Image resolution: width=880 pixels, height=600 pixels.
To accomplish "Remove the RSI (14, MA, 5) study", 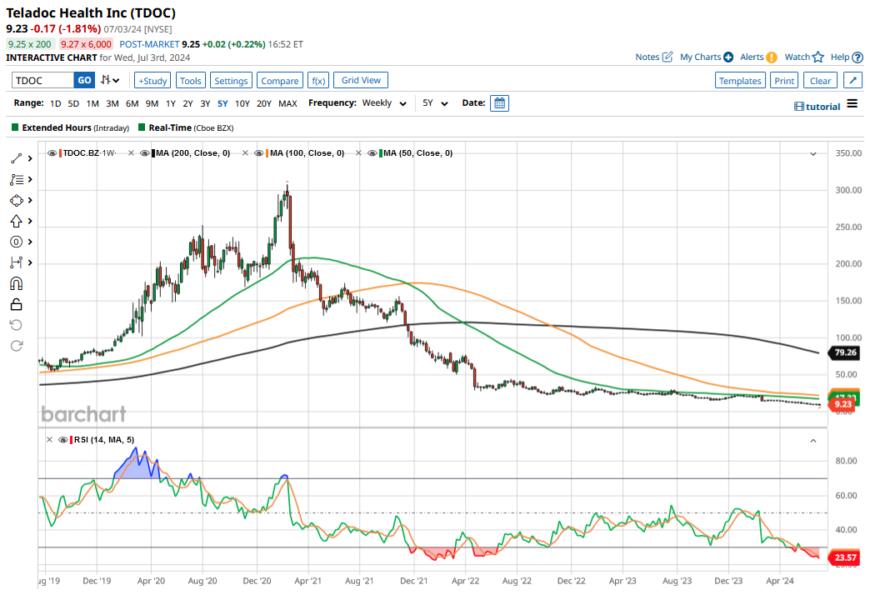I will point(49,439).
